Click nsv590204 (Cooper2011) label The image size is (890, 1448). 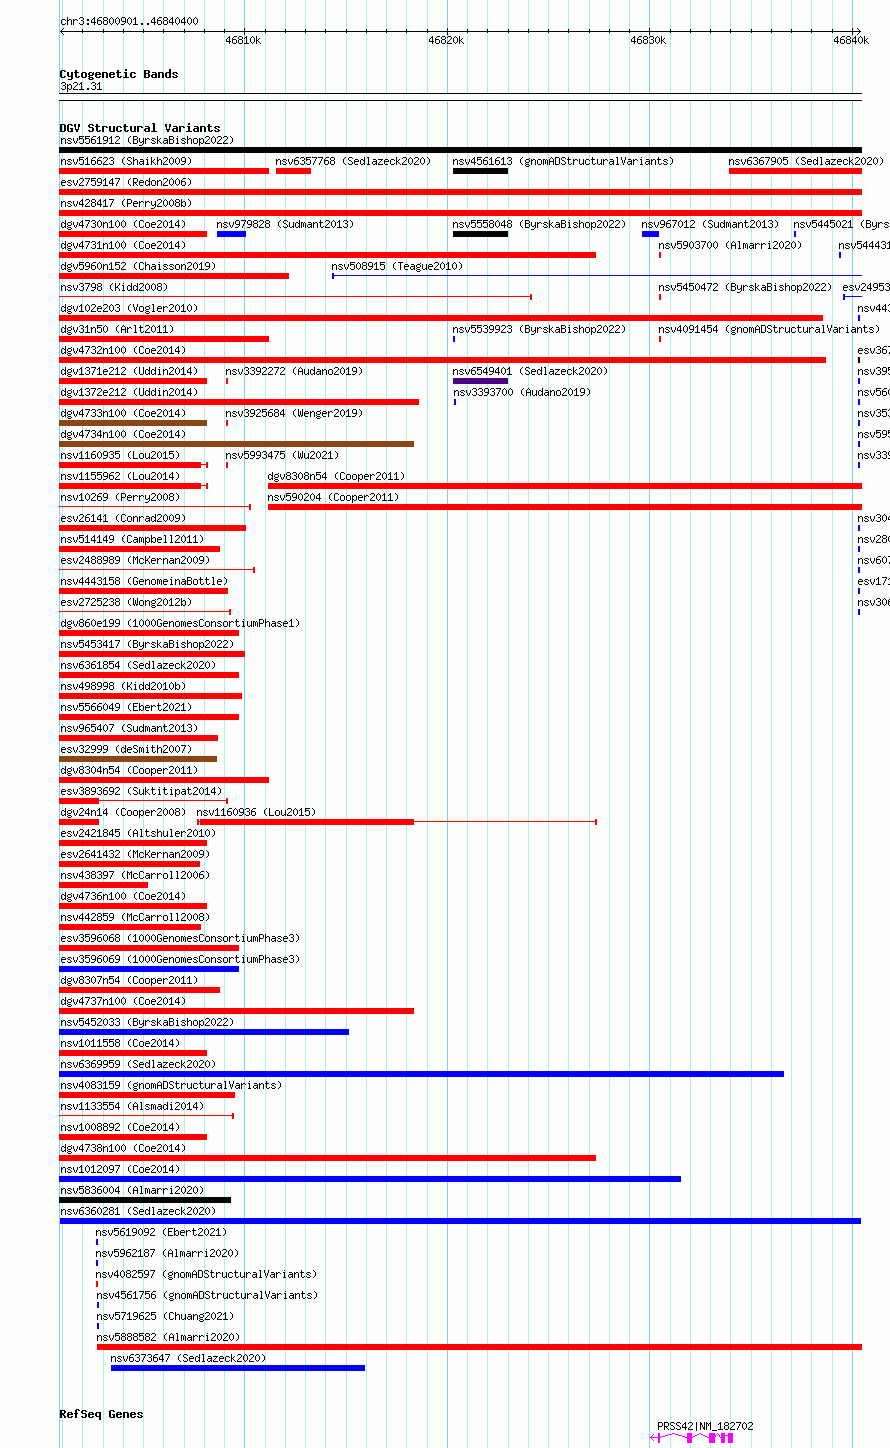click(333, 497)
